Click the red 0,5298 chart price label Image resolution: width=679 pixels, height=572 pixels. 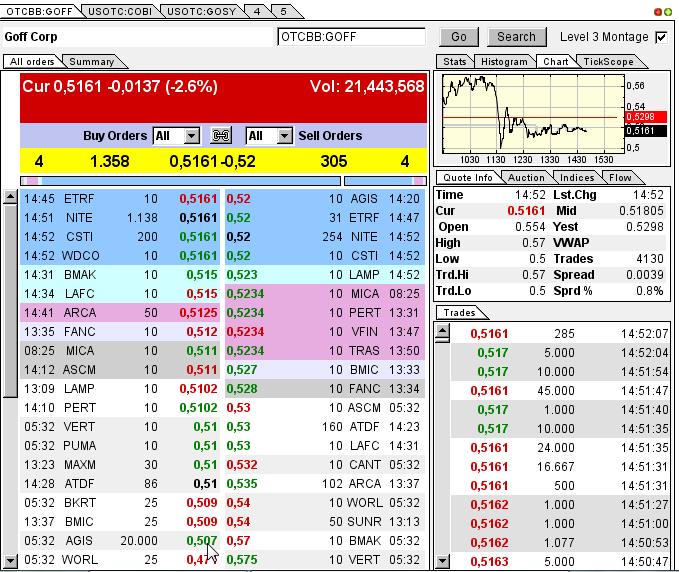tap(646, 116)
